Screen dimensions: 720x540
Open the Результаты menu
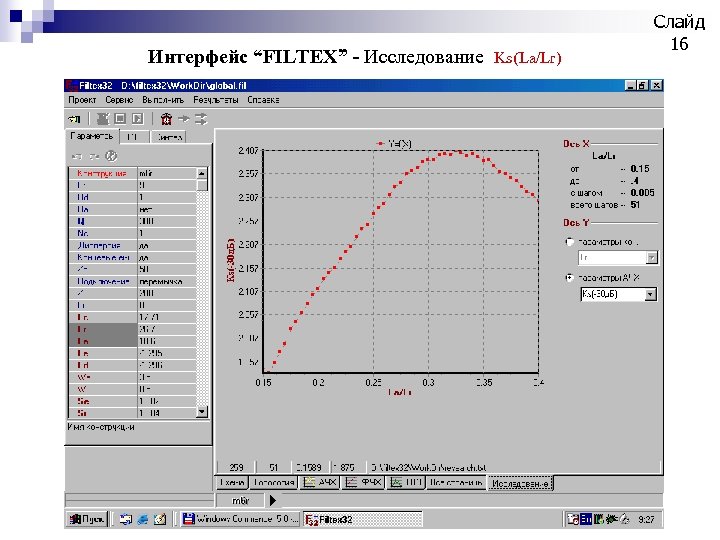(215, 100)
